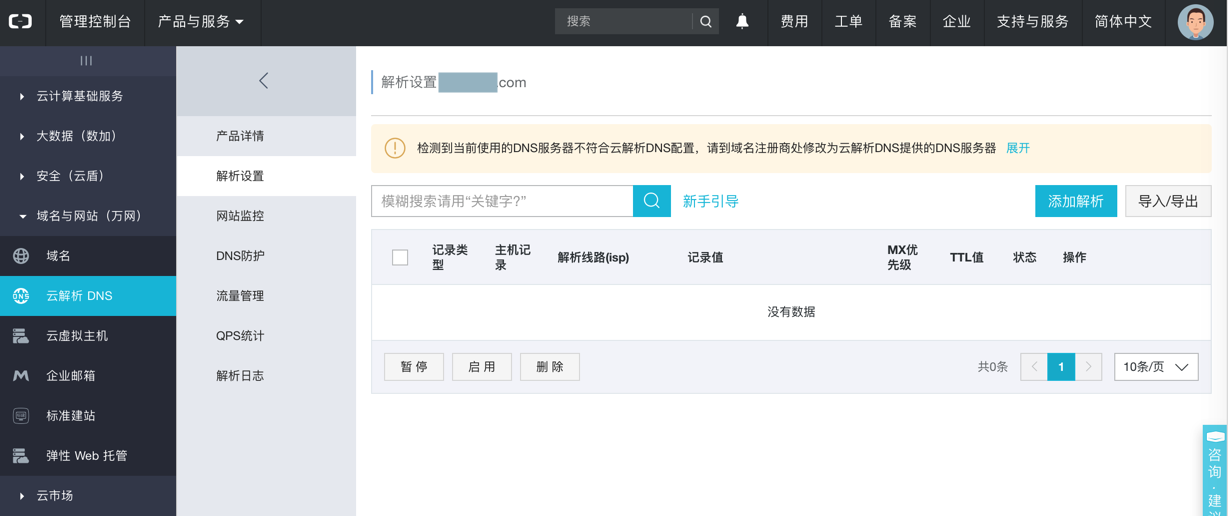Click the 添加解析 button
Viewport: 1228px width, 516px height.
(x=1075, y=201)
